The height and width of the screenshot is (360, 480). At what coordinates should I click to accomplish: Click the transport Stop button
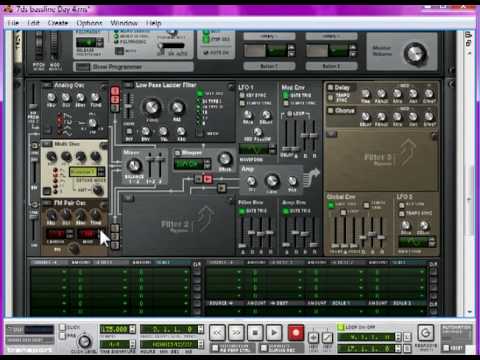point(255,333)
